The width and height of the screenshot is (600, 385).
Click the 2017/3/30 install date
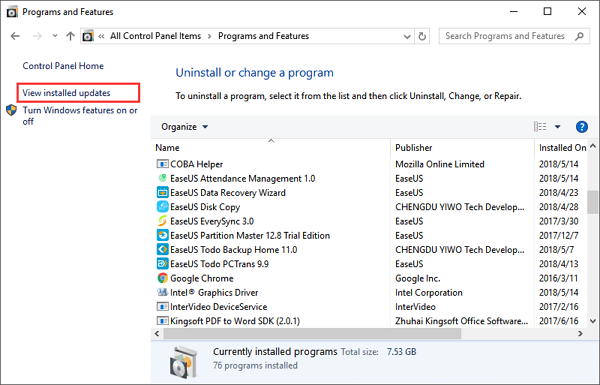[558, 221]
